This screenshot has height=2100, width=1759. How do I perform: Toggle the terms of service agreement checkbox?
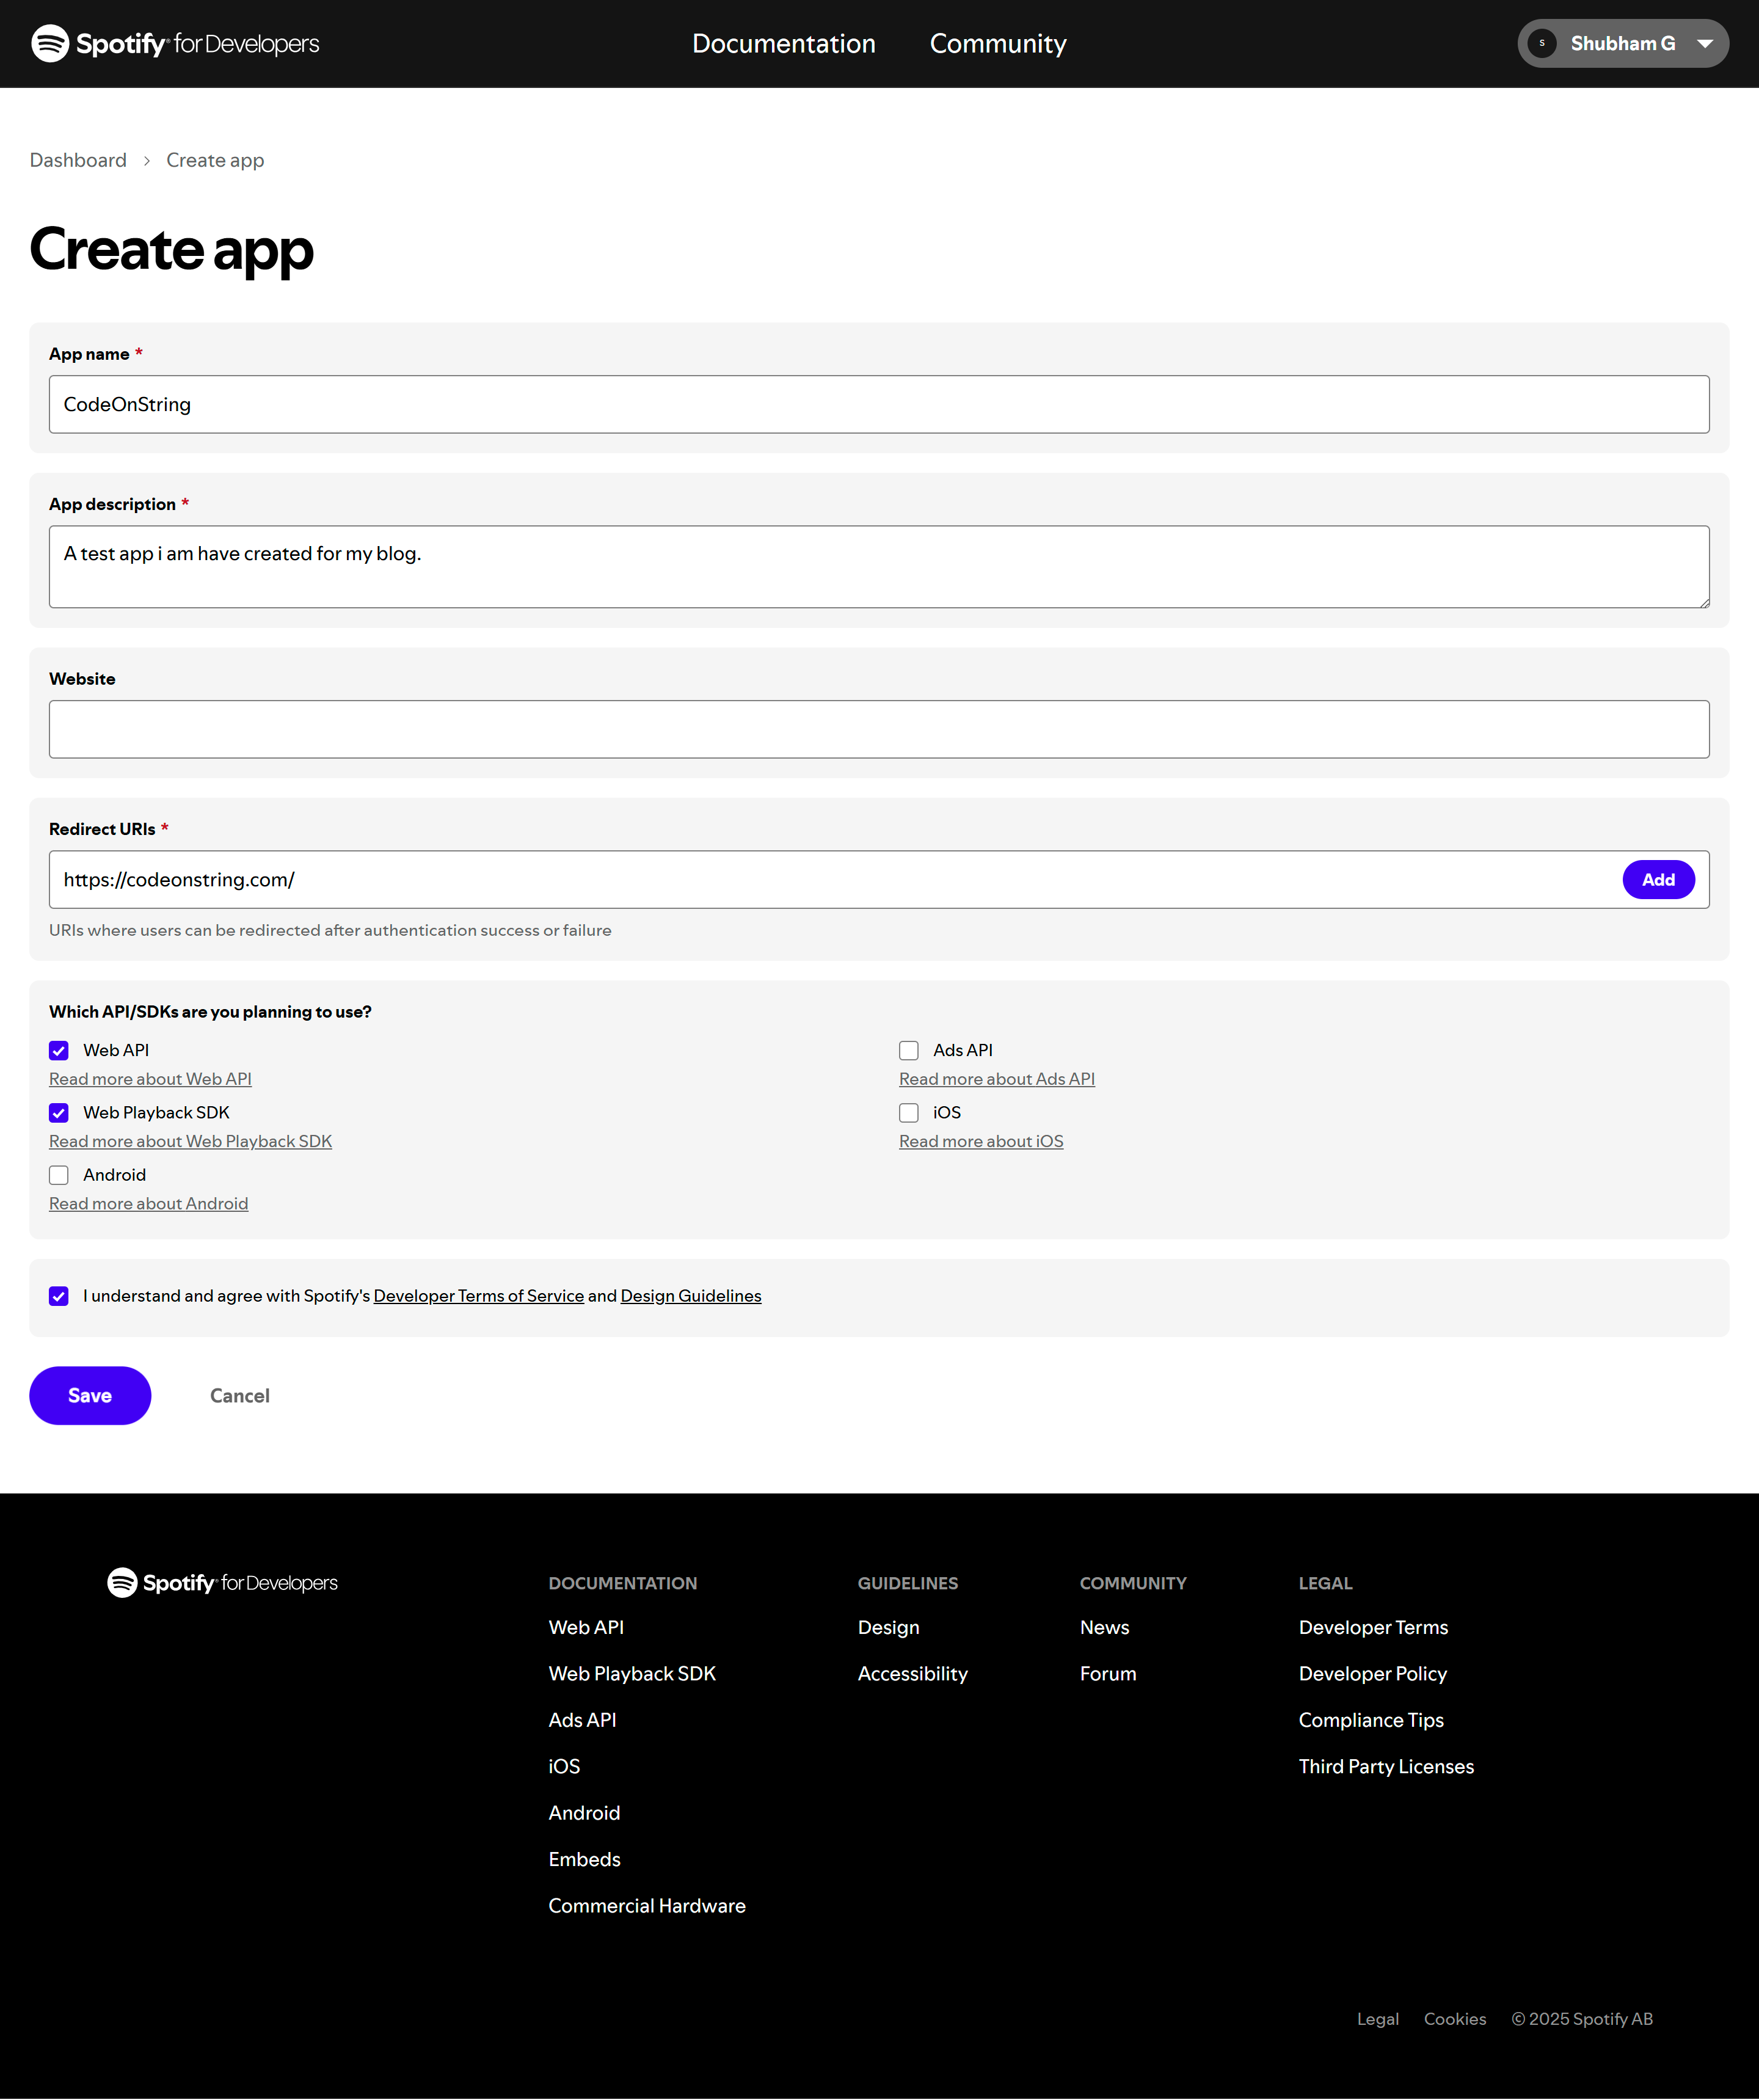click(x=59, y=1296)
